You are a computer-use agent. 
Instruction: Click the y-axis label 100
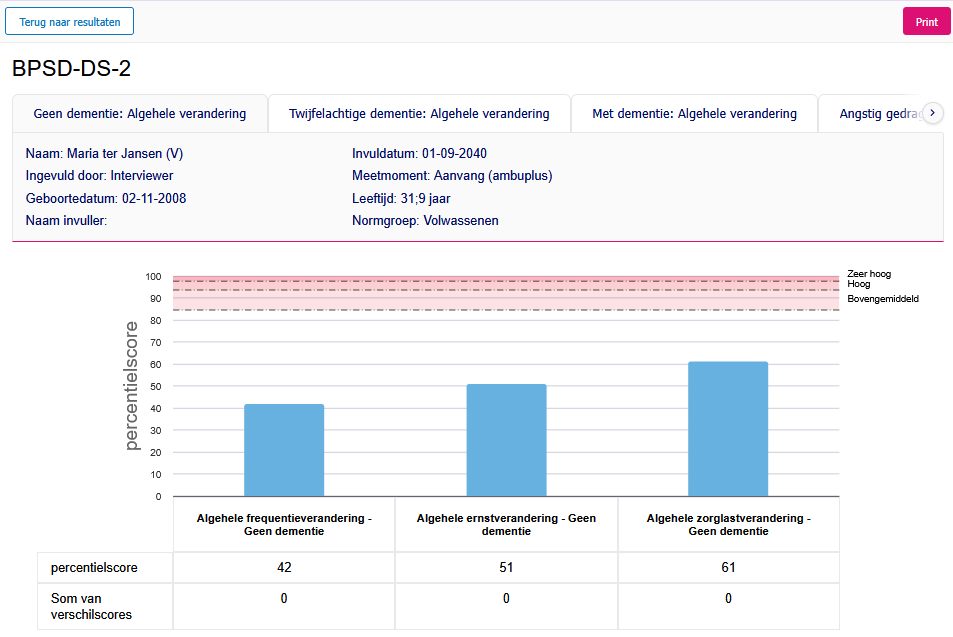click(153, 277)
